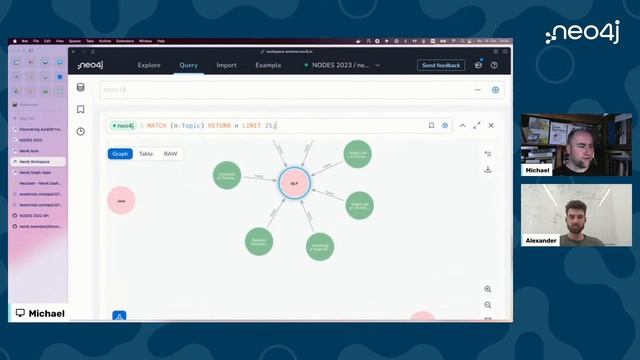Open the Help menu in menu bar
This screenshot has height=360, width=640.
tap(161, 41)
